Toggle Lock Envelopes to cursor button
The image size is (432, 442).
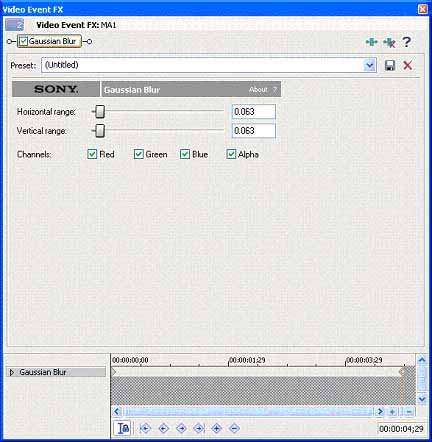123,428
